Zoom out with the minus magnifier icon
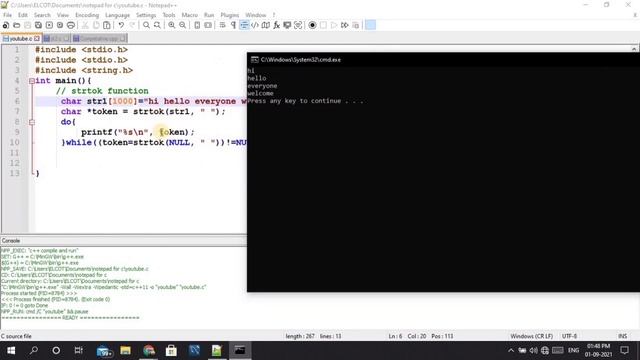Viewport: 640px width, 360px height. pos(182,25)
